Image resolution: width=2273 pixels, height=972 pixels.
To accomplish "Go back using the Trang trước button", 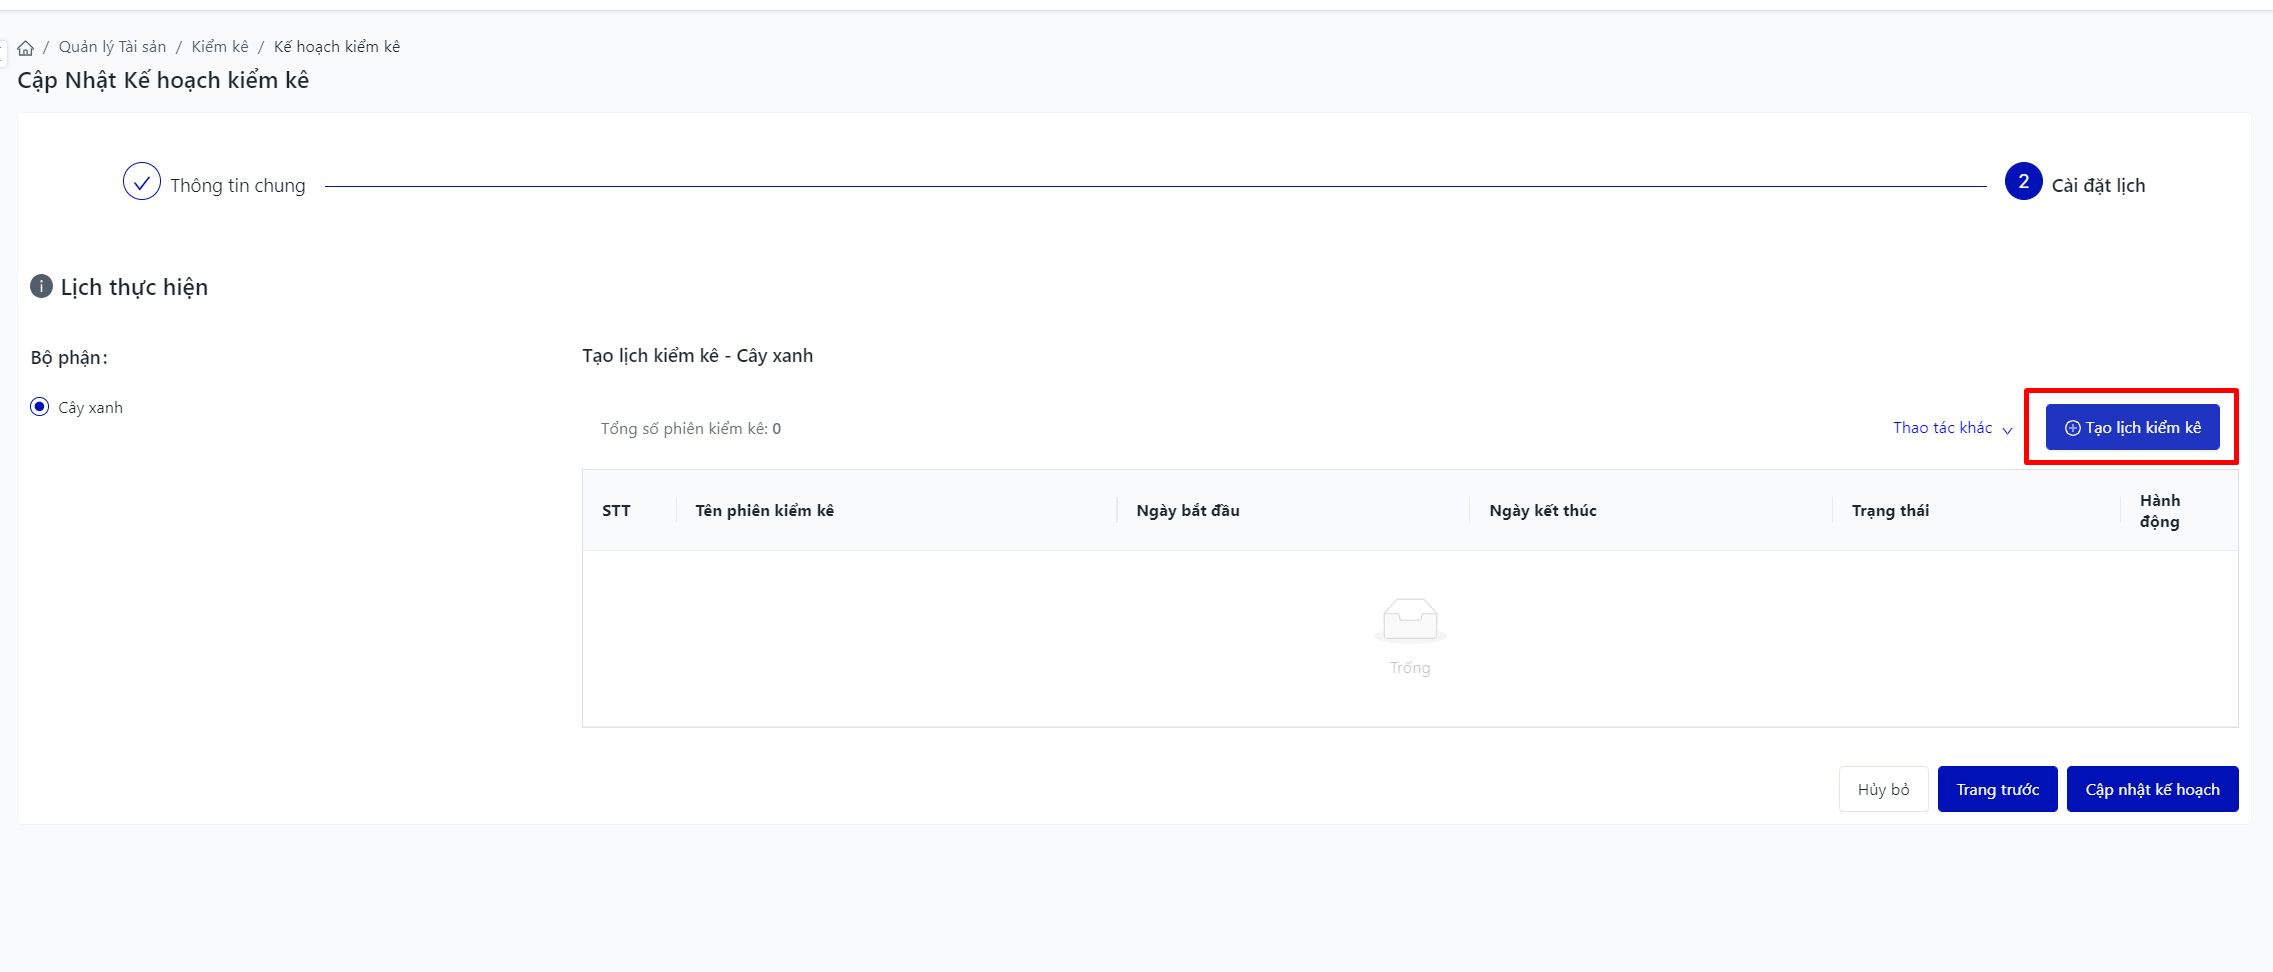I will [x=1997, y=790].
